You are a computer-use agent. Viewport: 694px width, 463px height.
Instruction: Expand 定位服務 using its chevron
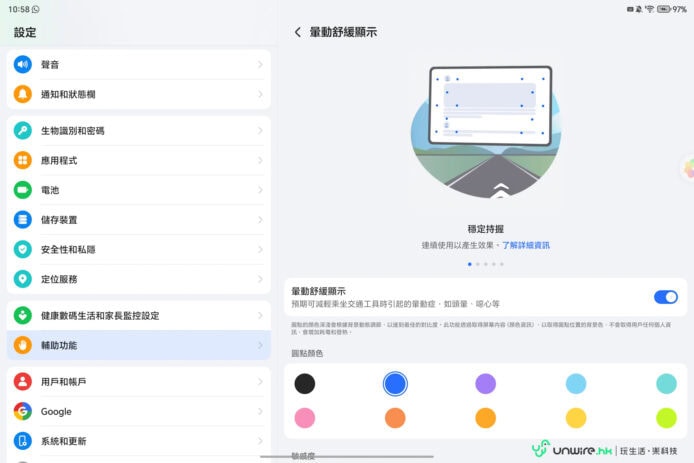click(x=260, y=279)
